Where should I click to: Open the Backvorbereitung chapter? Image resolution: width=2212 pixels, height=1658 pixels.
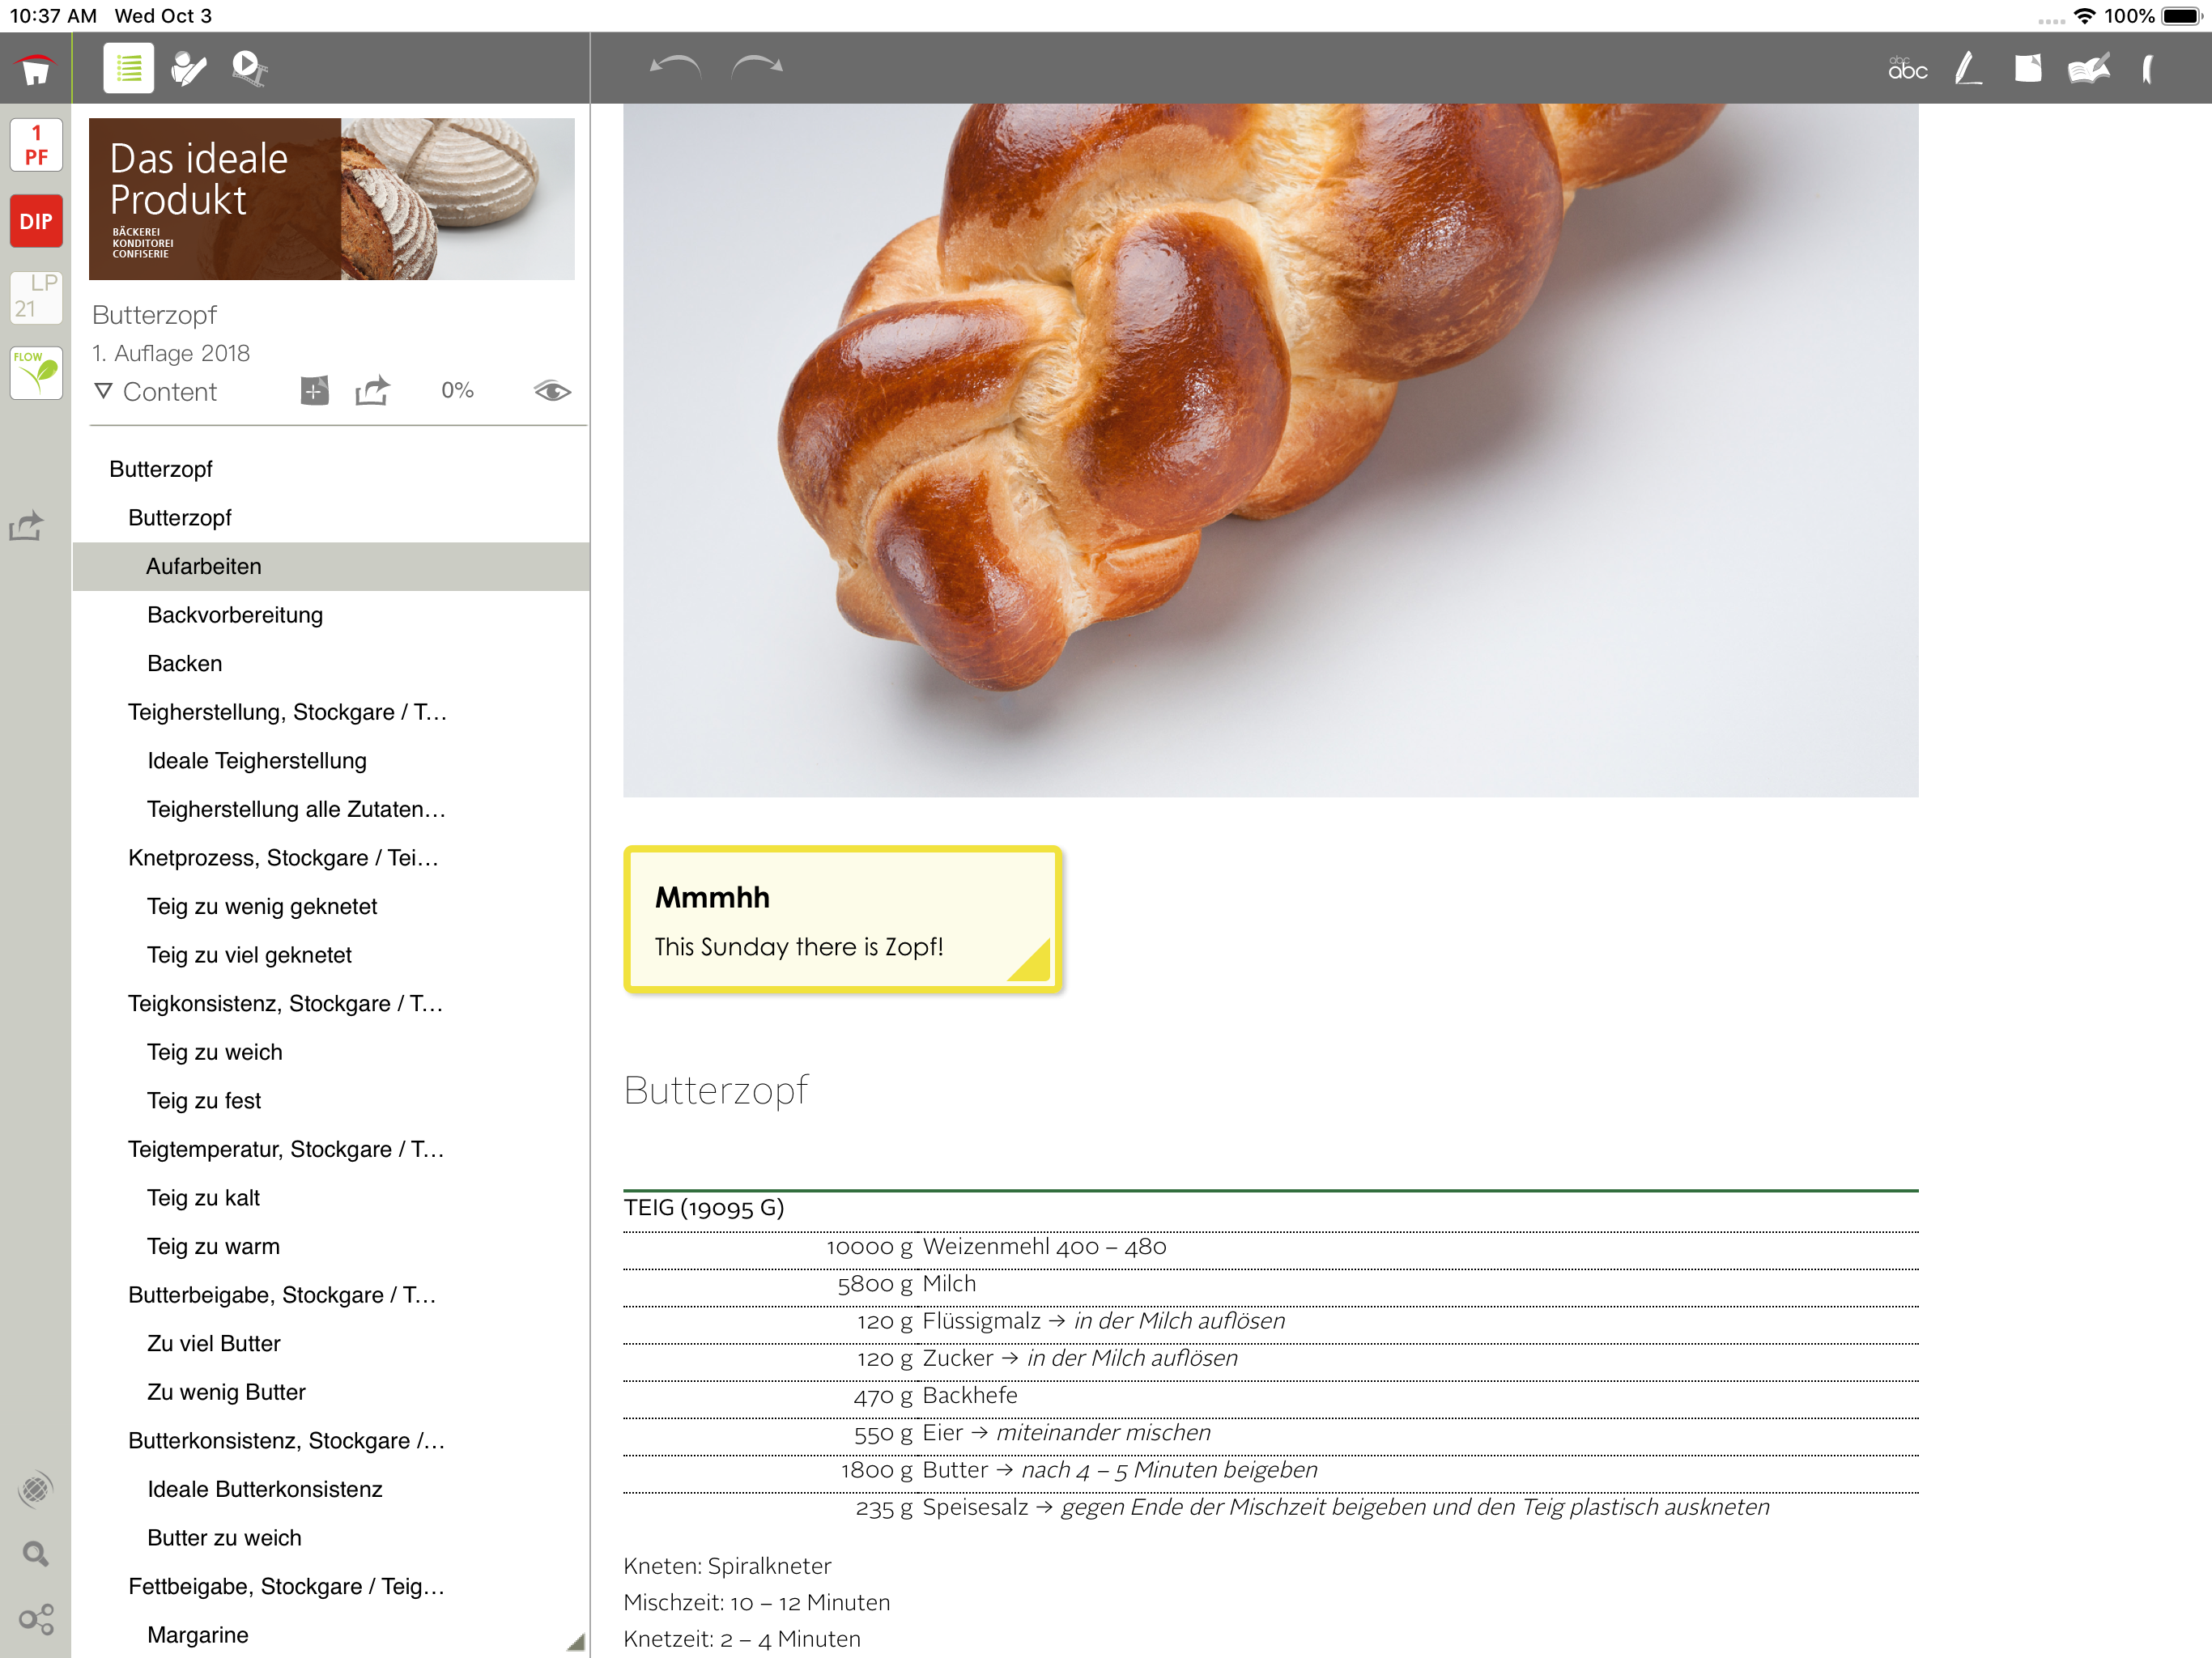(x=235, y=615)
